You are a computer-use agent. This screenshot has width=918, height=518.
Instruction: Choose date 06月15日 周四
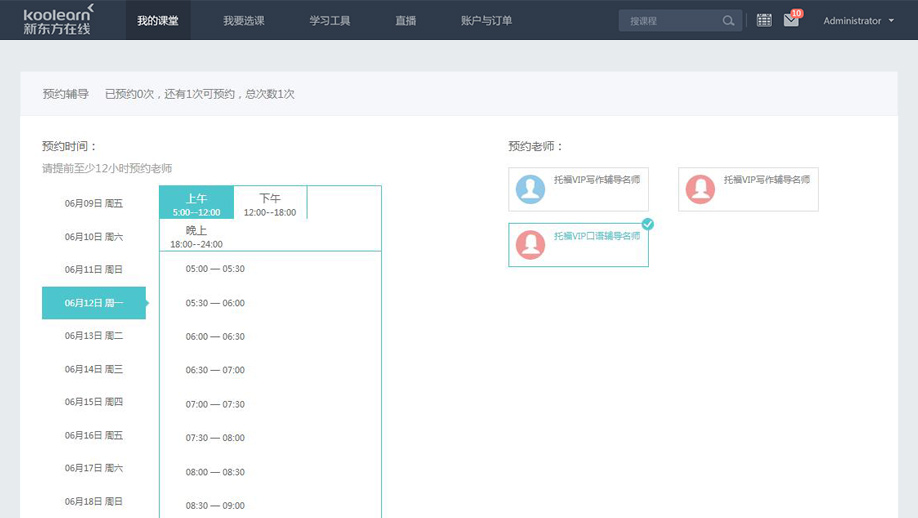pyautogui.click(x=94, y=402)
